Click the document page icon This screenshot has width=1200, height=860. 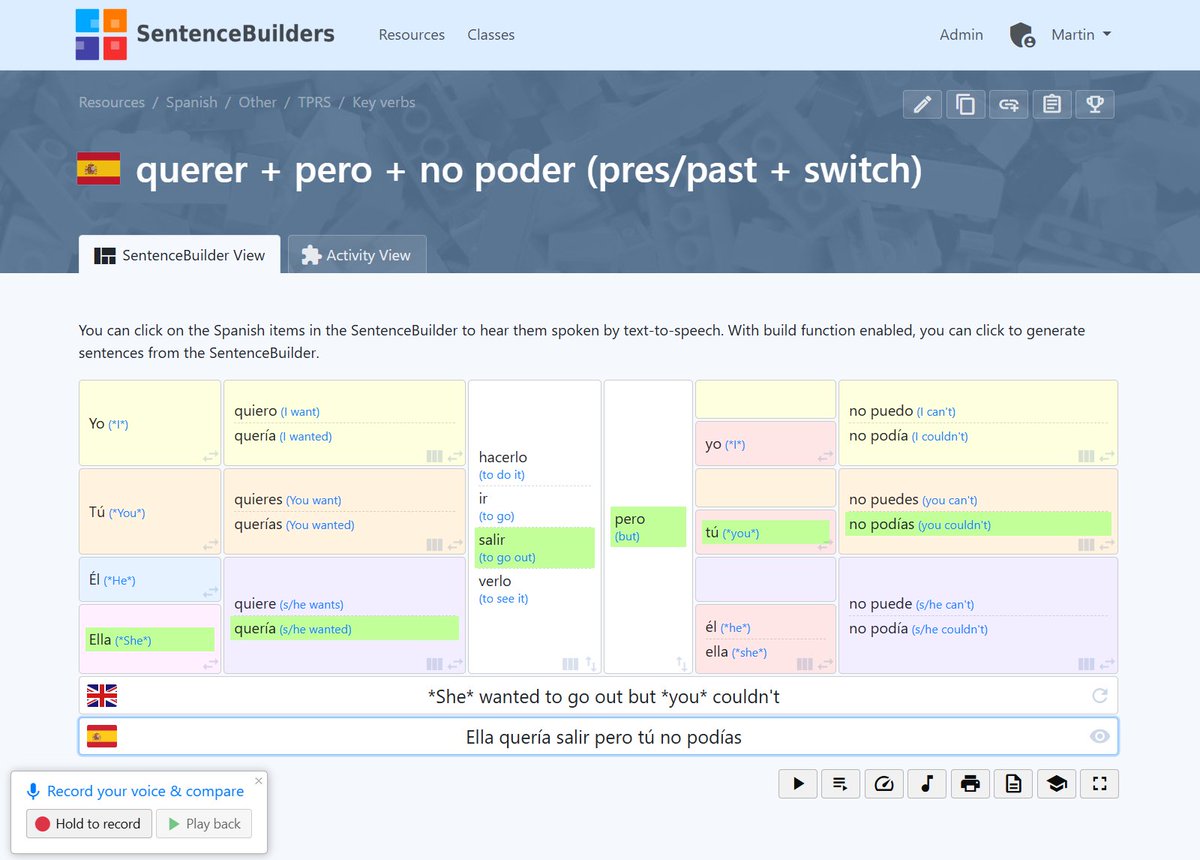pos(1013,784)
